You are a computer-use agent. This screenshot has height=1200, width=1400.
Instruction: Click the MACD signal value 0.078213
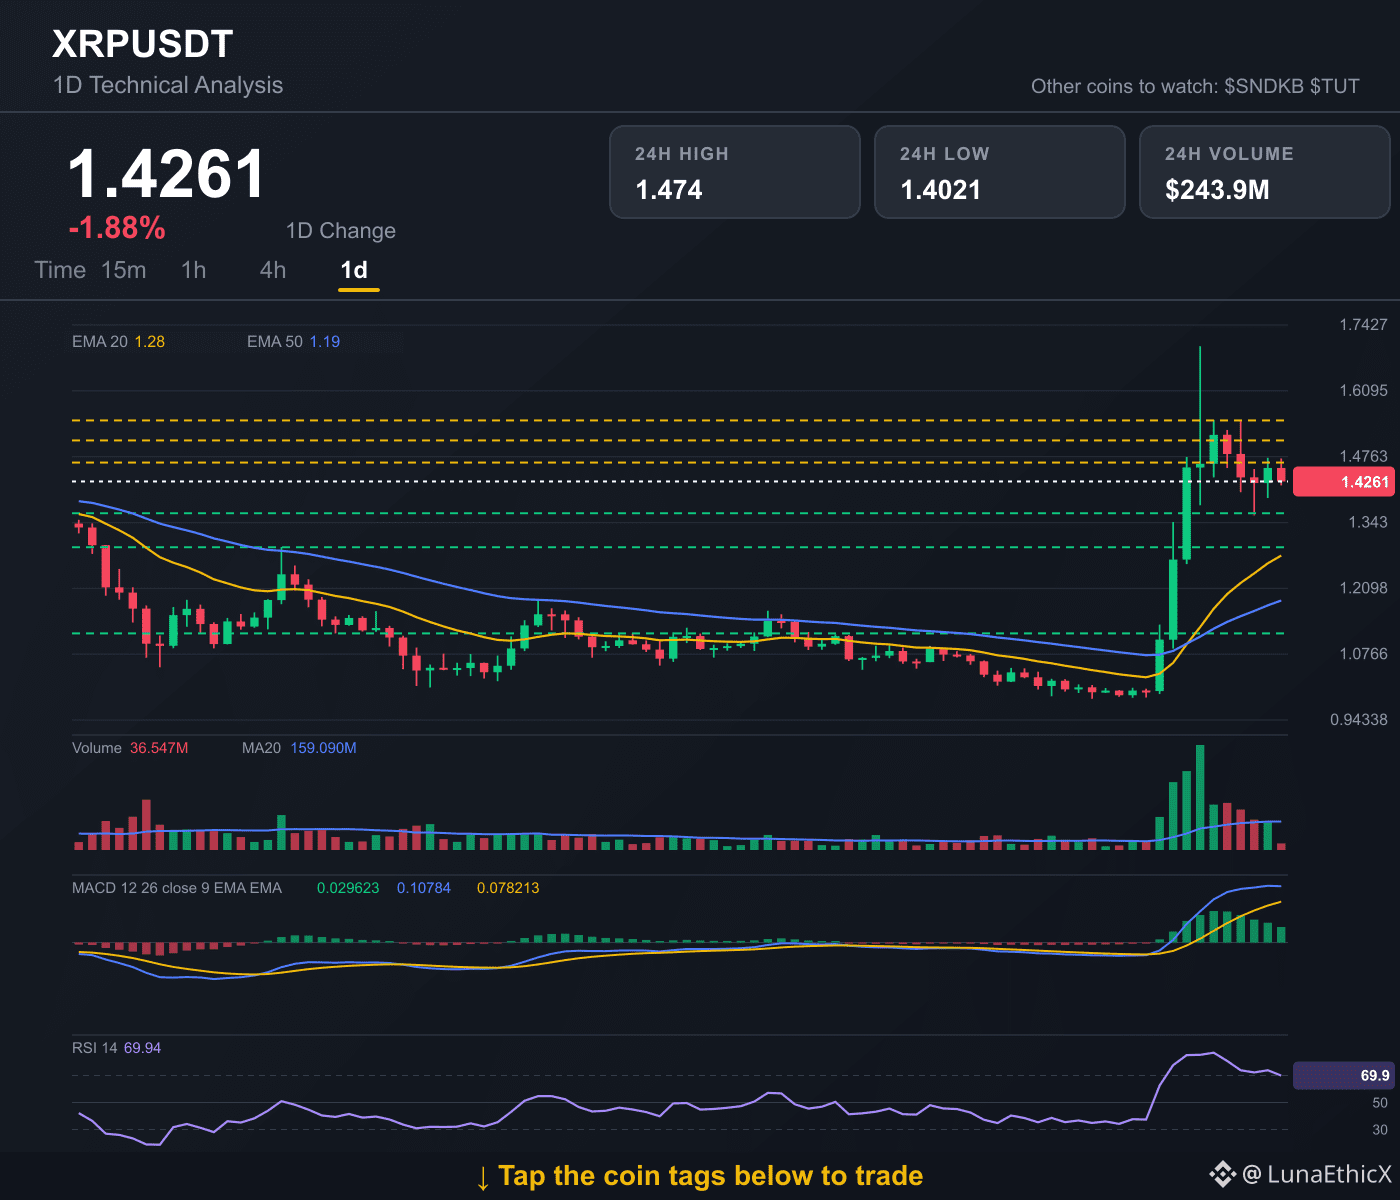pyautogui.click(x=508, y=888)
